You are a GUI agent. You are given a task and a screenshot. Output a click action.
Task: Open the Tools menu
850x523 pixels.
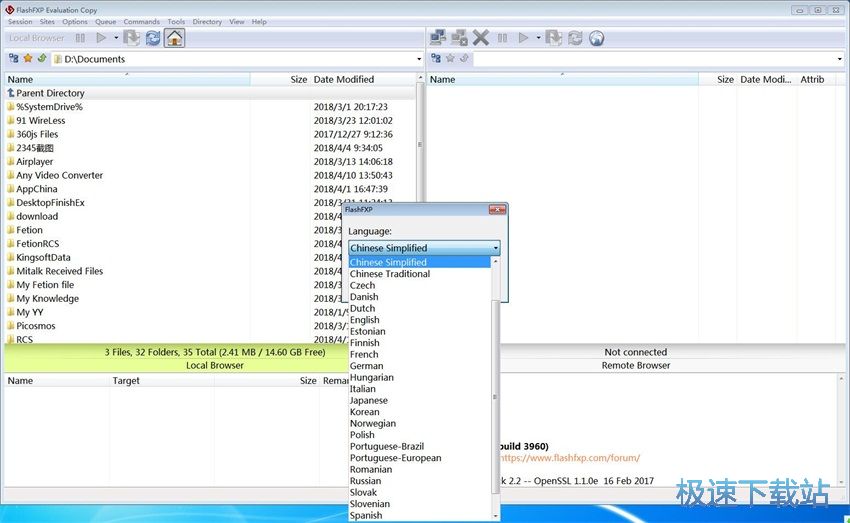[x=176, y=22]
